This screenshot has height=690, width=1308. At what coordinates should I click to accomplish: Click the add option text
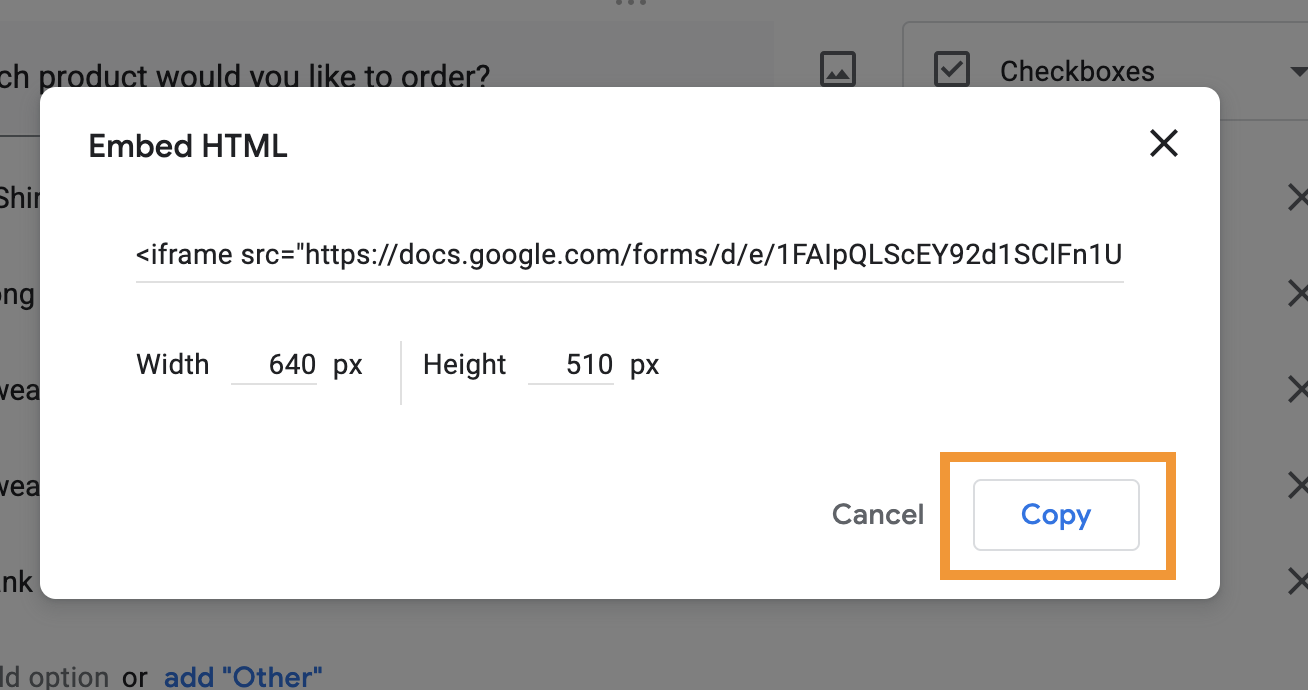click(x=55, y=677)
